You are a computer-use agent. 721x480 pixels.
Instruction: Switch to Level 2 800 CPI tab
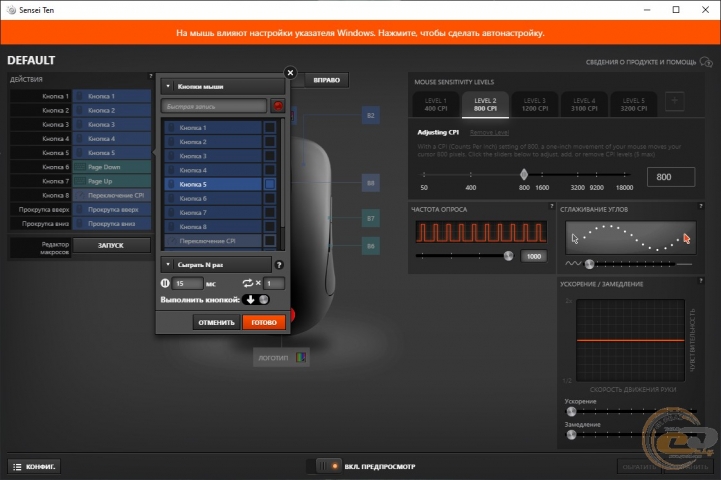coord(485,104)
